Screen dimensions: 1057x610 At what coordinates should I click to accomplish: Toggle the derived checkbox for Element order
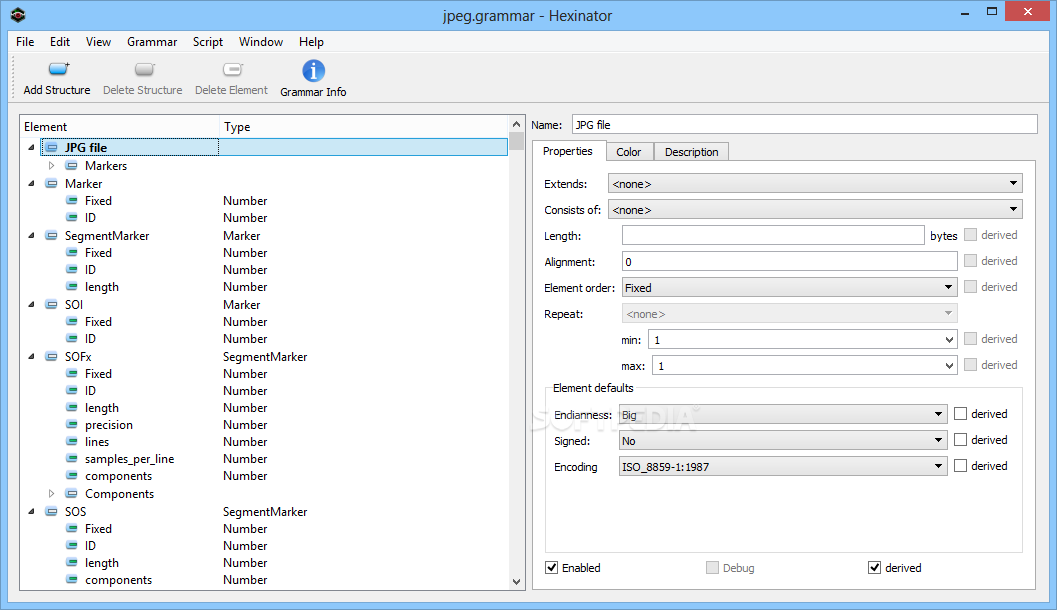(x=971, y=286)
